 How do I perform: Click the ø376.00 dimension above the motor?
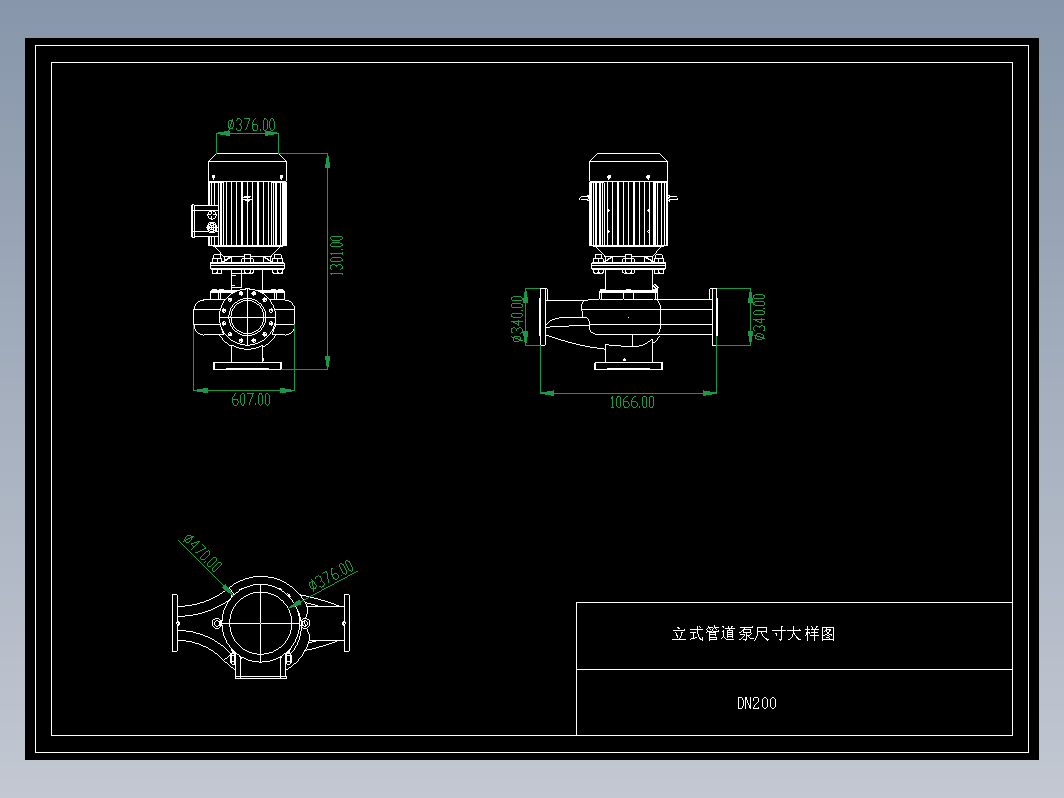pyautogui.click(x=251, y=125)
